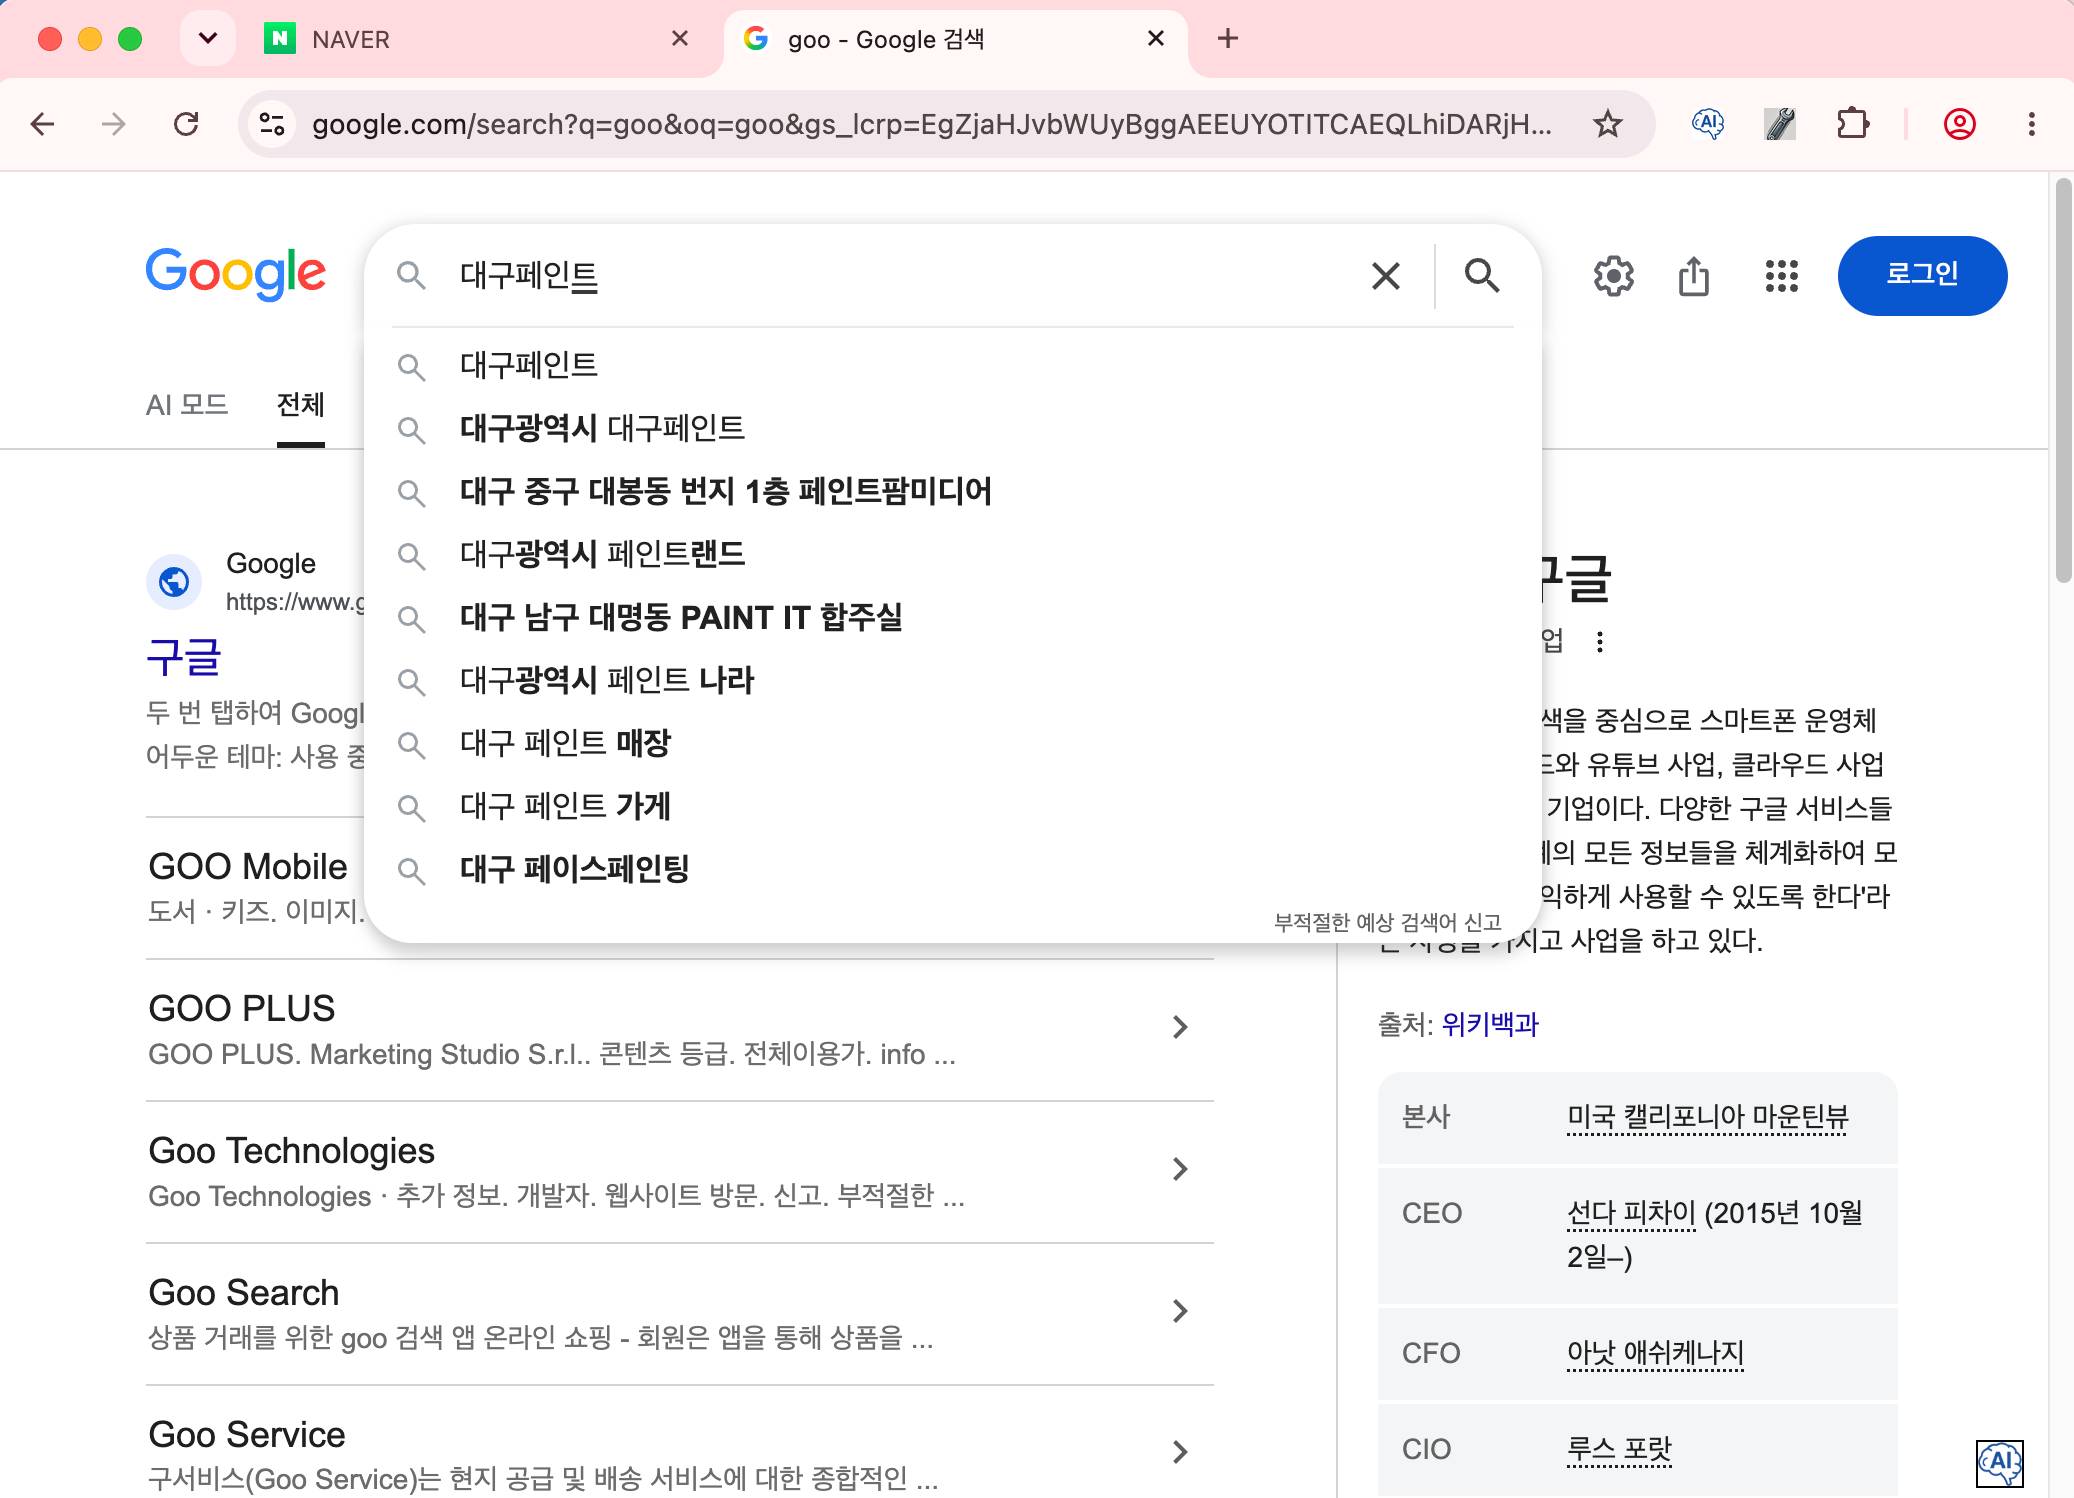Click CIO link 루스 포랏
The height and width of the screenshot is (1498, 2074).
pyautogui.click(x=1619, y=1449)
